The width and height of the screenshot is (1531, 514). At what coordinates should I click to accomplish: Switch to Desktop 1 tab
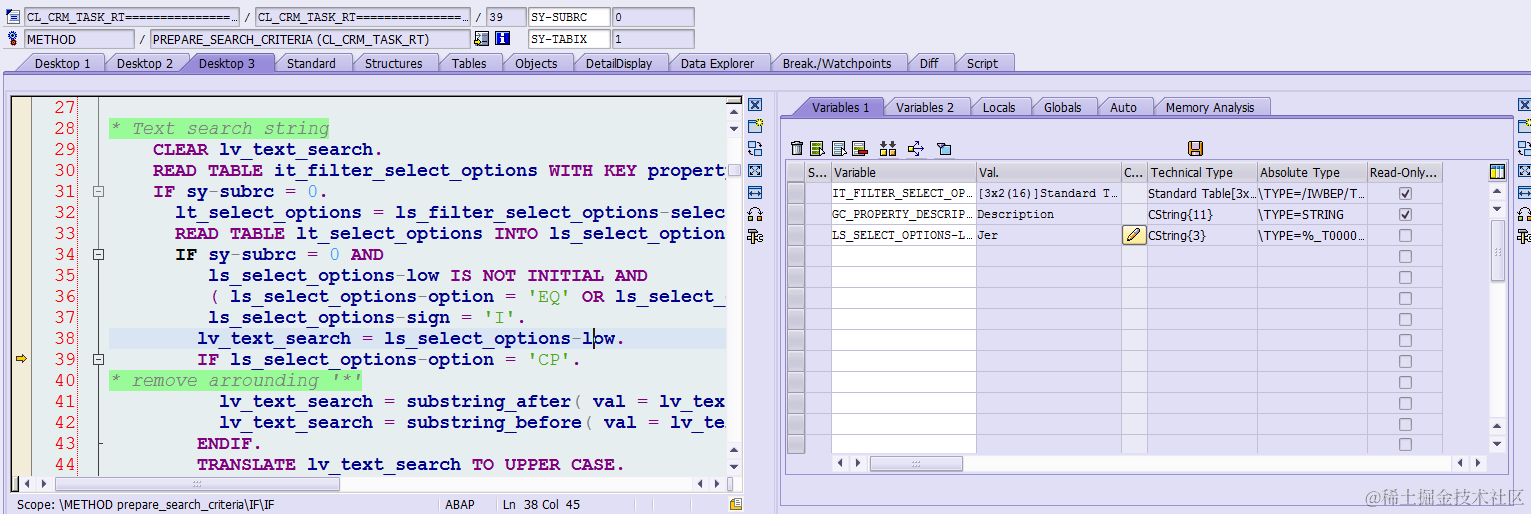click(x=62, y=63)
